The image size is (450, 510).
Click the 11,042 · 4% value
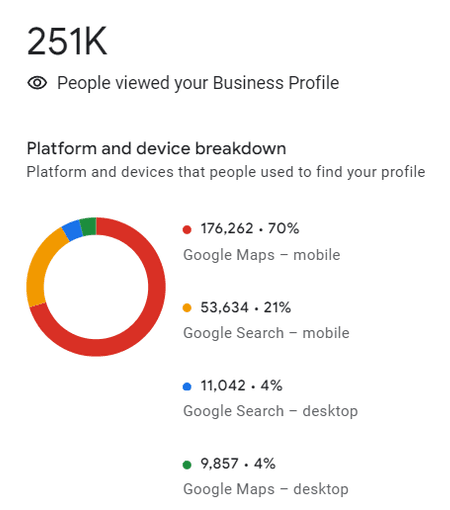tap(241, 386)
